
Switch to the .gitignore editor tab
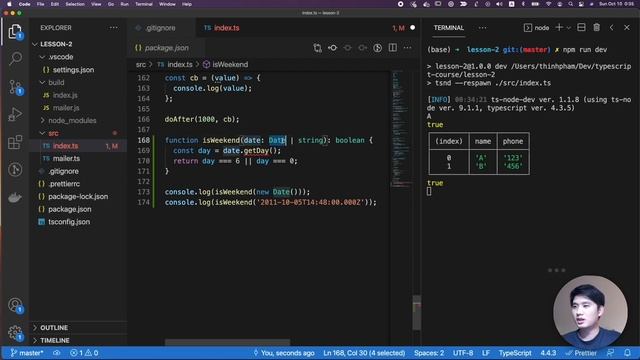(x=160, y=28)
